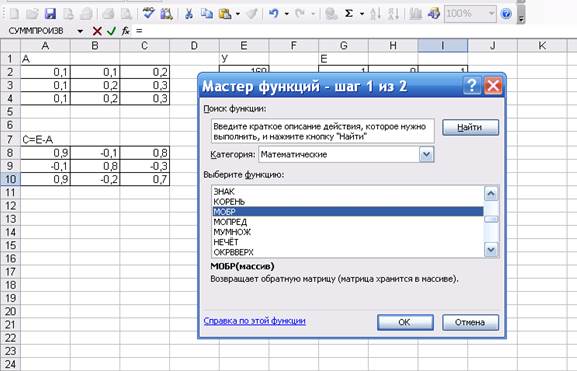Click cell C8 with value 0,8
Screen dimensions: 577x371
tap(145, 153)
